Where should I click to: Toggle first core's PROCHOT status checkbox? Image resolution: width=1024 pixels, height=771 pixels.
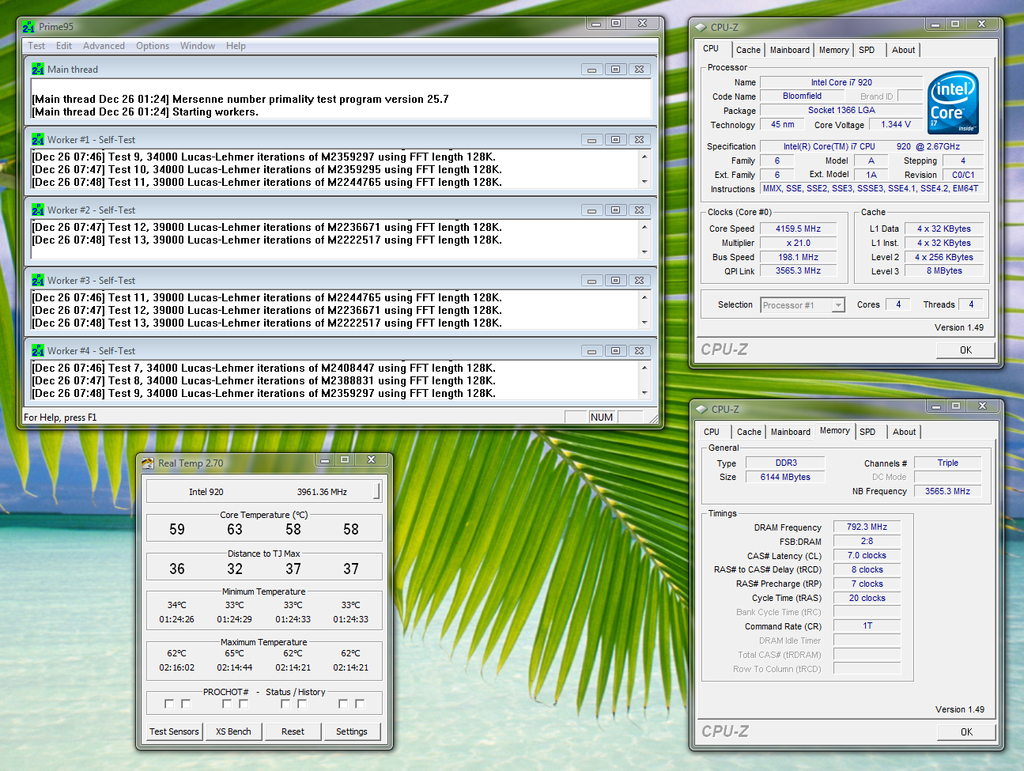click(x=169, y=704)
